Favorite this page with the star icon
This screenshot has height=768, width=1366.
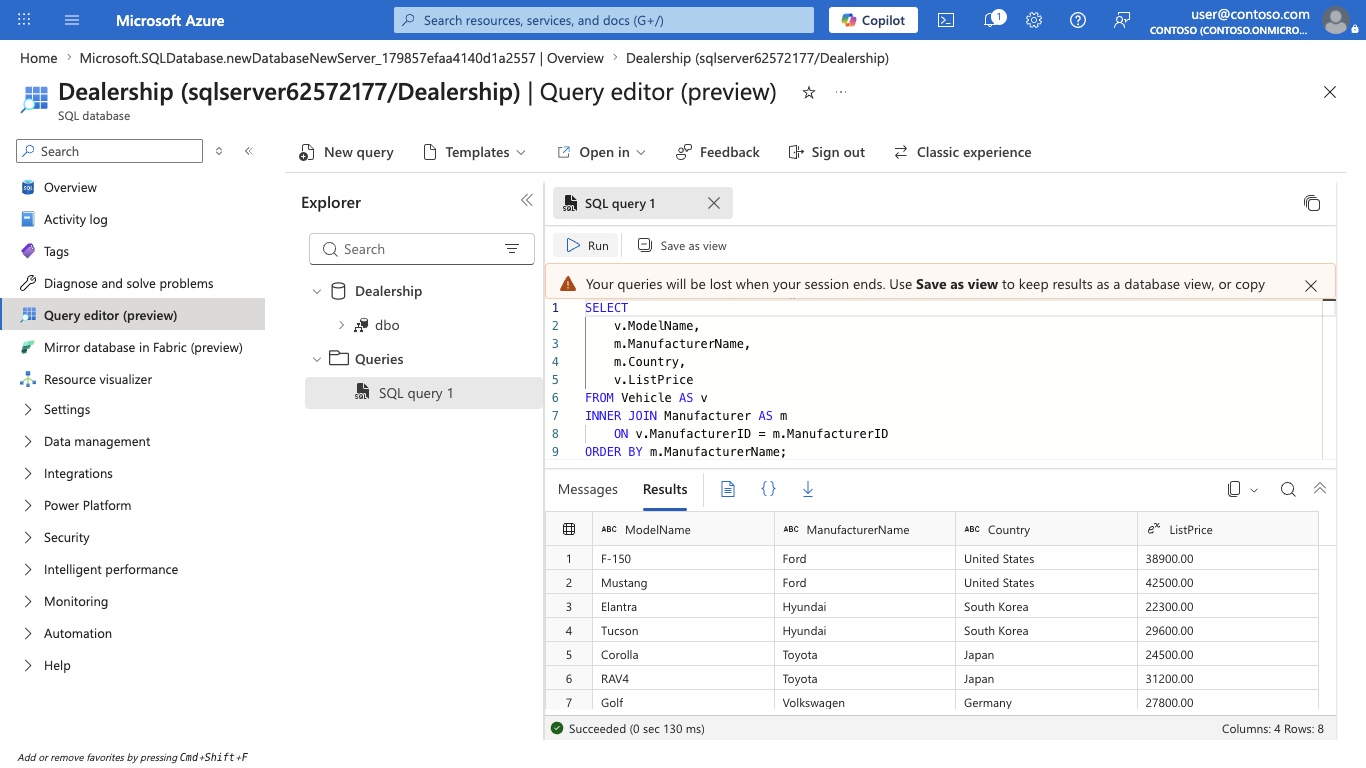[x=809, y=92]
